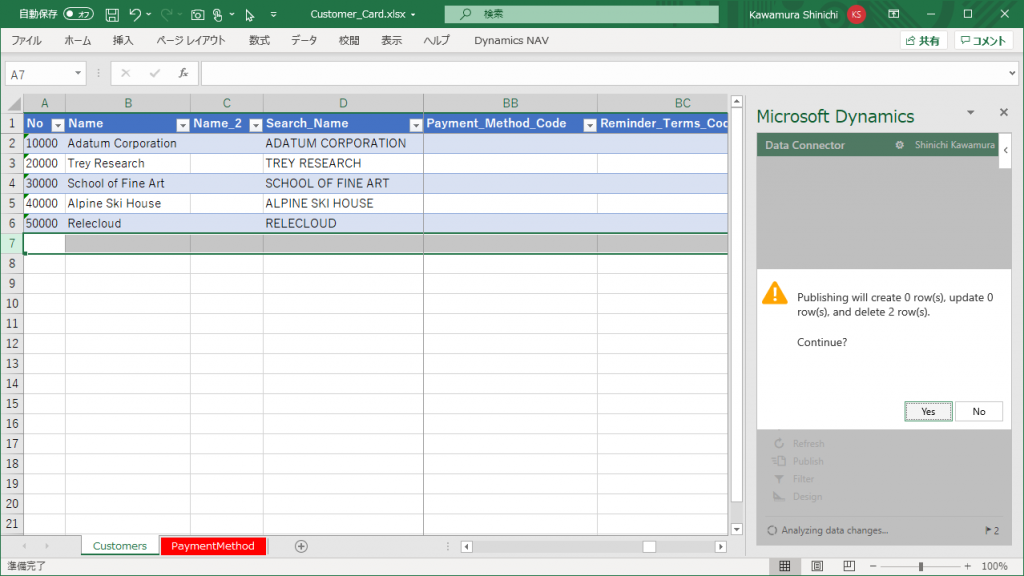Open the No column filter dropdown
1024x576 pixels.
[x=57, y=125]
